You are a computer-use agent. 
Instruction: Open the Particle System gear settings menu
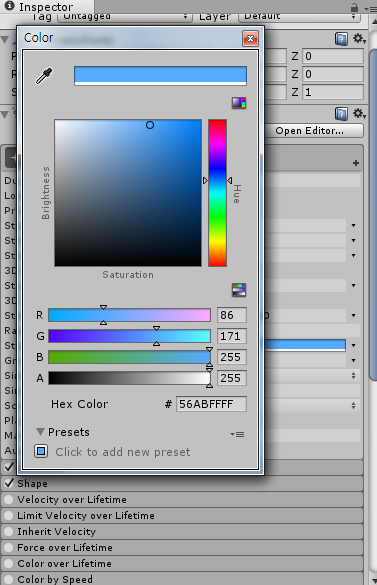[359, 113]
